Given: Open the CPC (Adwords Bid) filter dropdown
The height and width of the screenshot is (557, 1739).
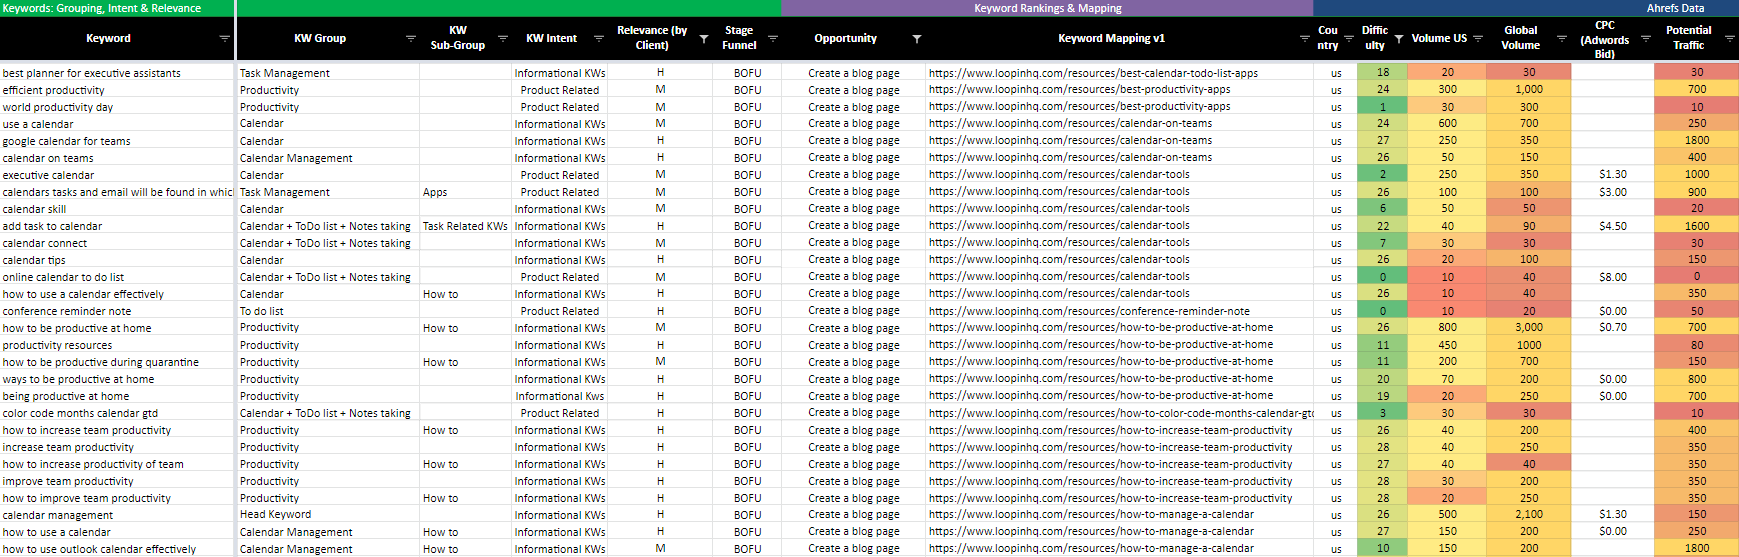Looking at the screenshot, I should click(x=1645, y=39).
